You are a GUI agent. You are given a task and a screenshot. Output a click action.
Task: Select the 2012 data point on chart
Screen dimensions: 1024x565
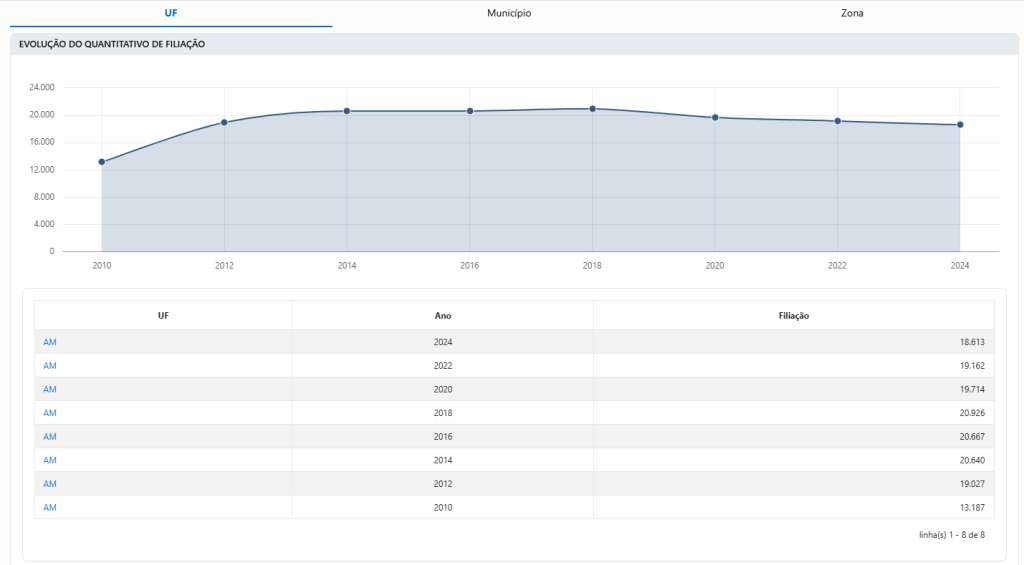(x=224, y=122)
